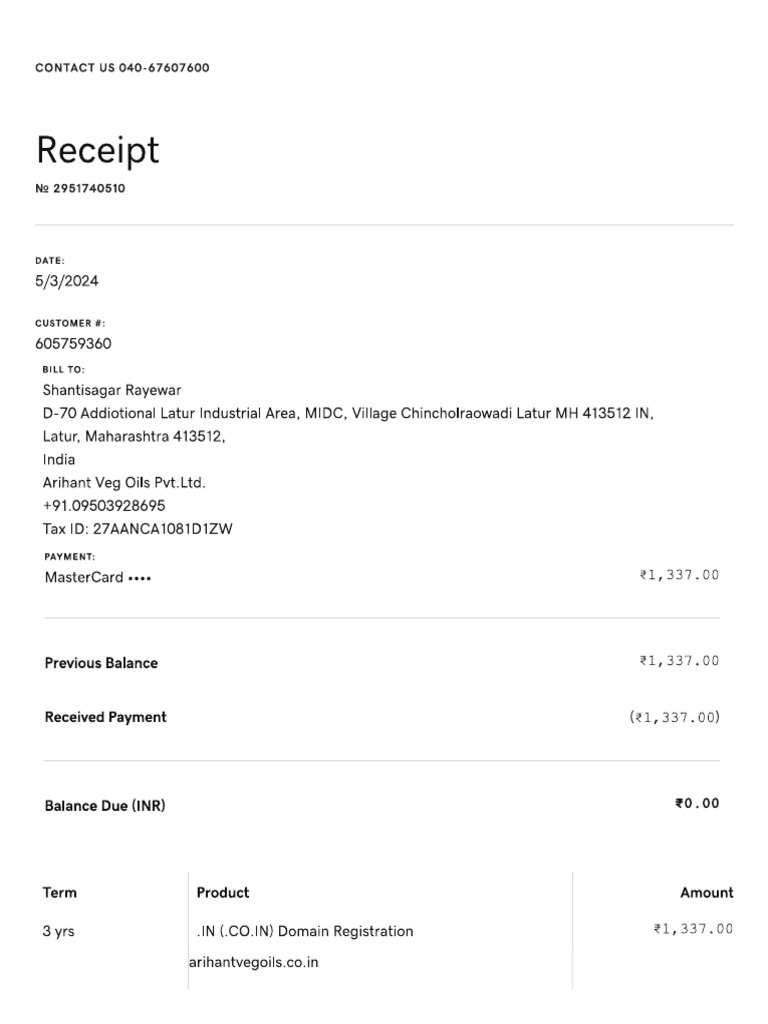Click the Previous Balance label

[101, 663]
